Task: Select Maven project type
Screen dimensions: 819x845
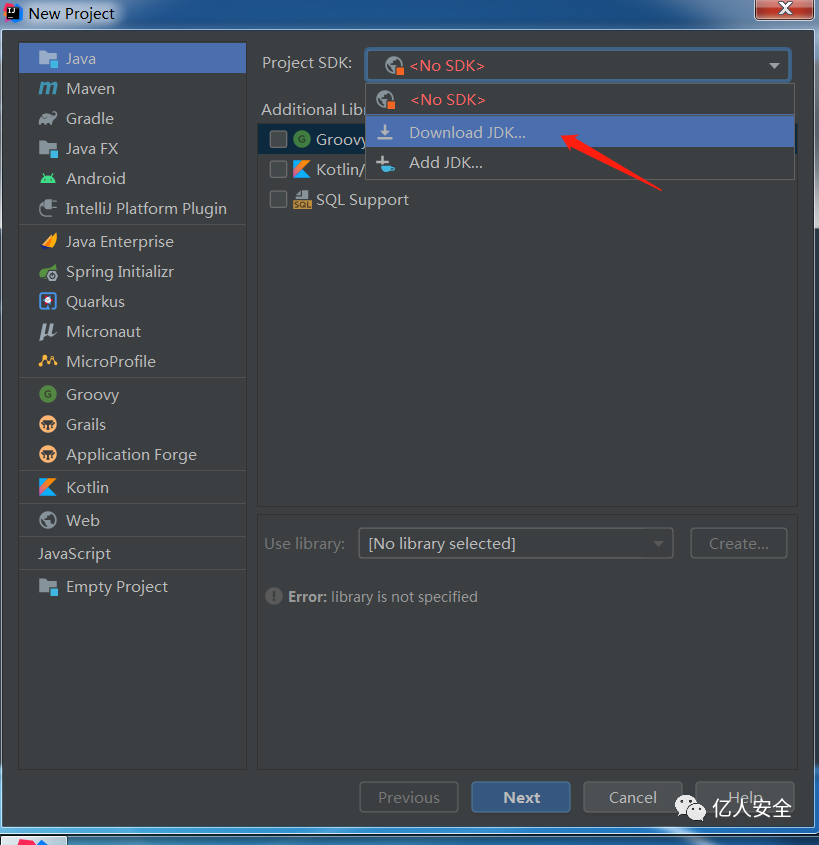Action: pos(133,88)
